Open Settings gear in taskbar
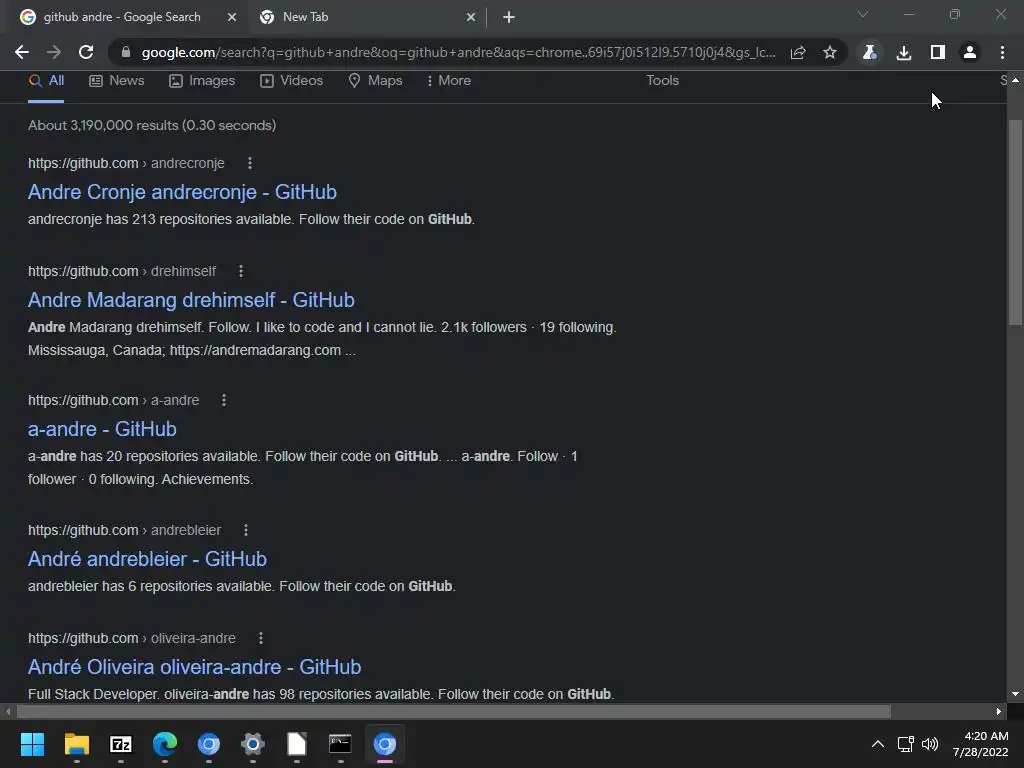This screenshot has width=1024, height=768. (x=253, y=744)
